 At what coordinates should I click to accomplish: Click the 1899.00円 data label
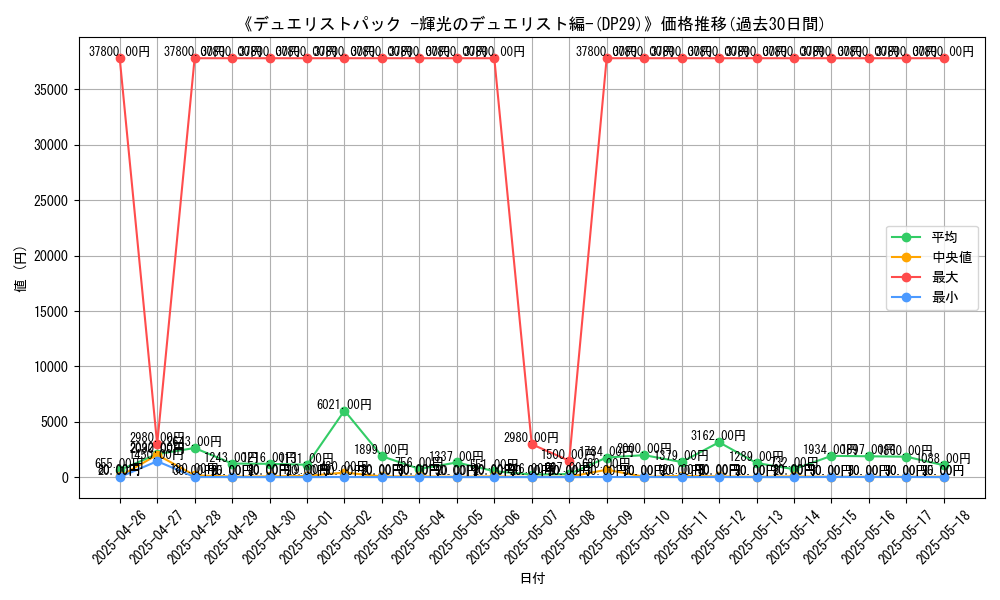(x=381, y=450)
